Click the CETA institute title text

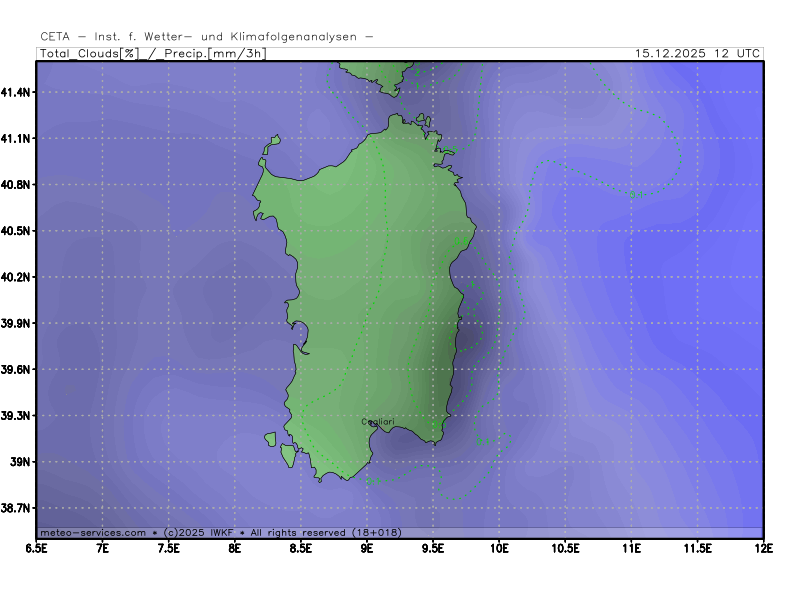206,36
